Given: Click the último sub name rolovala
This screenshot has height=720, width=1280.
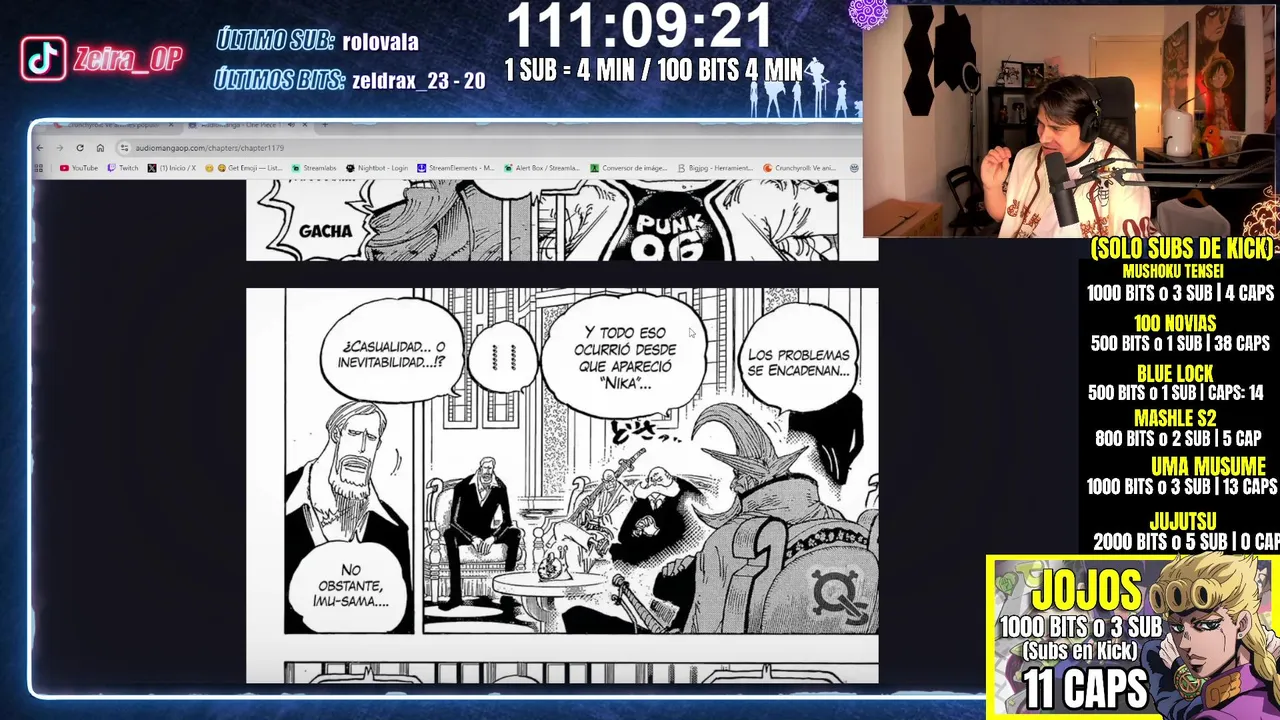Looking at the screenshot, I should (x=380, y=42).
